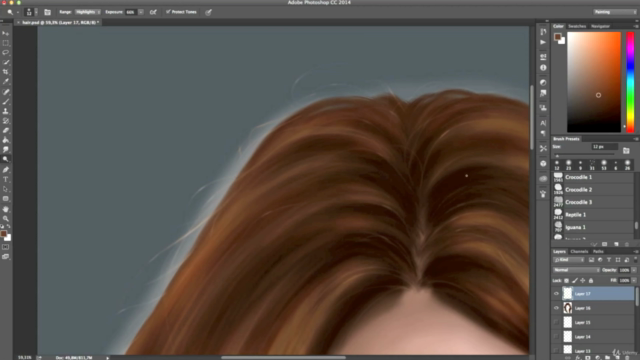Open the Paragraph panel icon

point(543,133)
